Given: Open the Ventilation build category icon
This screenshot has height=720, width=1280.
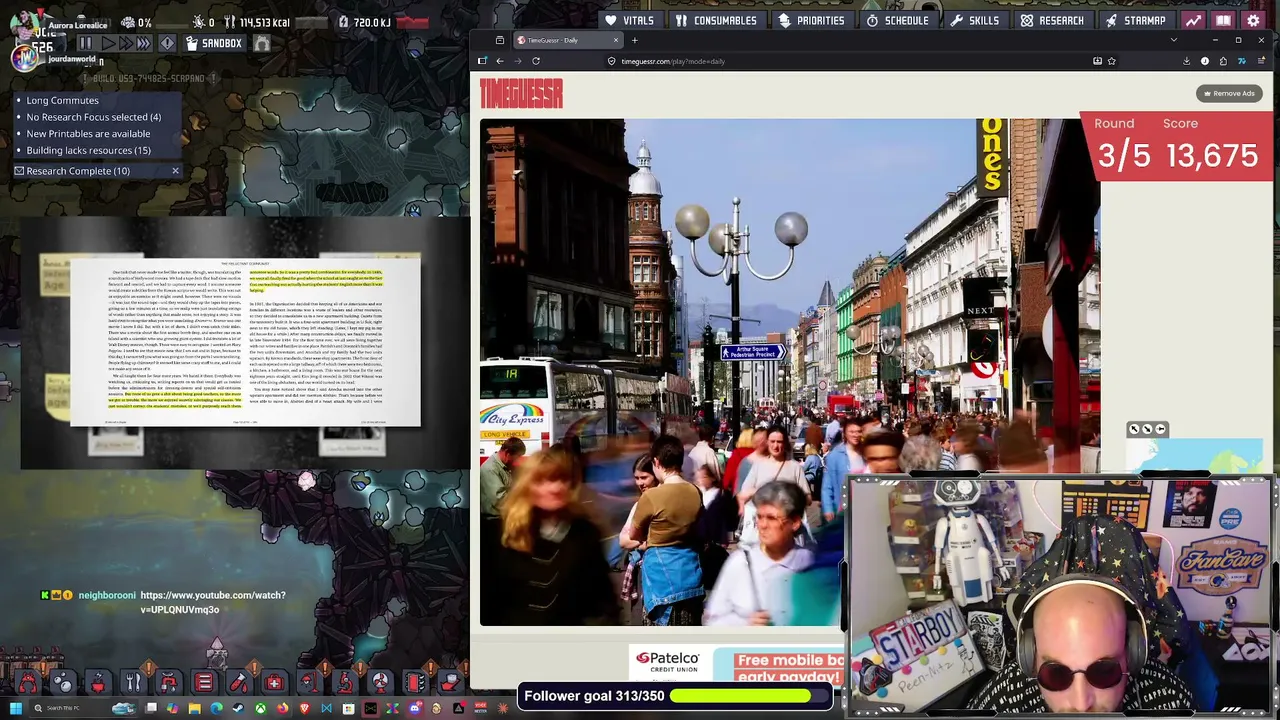Looking at the screenshot, I should (204, 683).
